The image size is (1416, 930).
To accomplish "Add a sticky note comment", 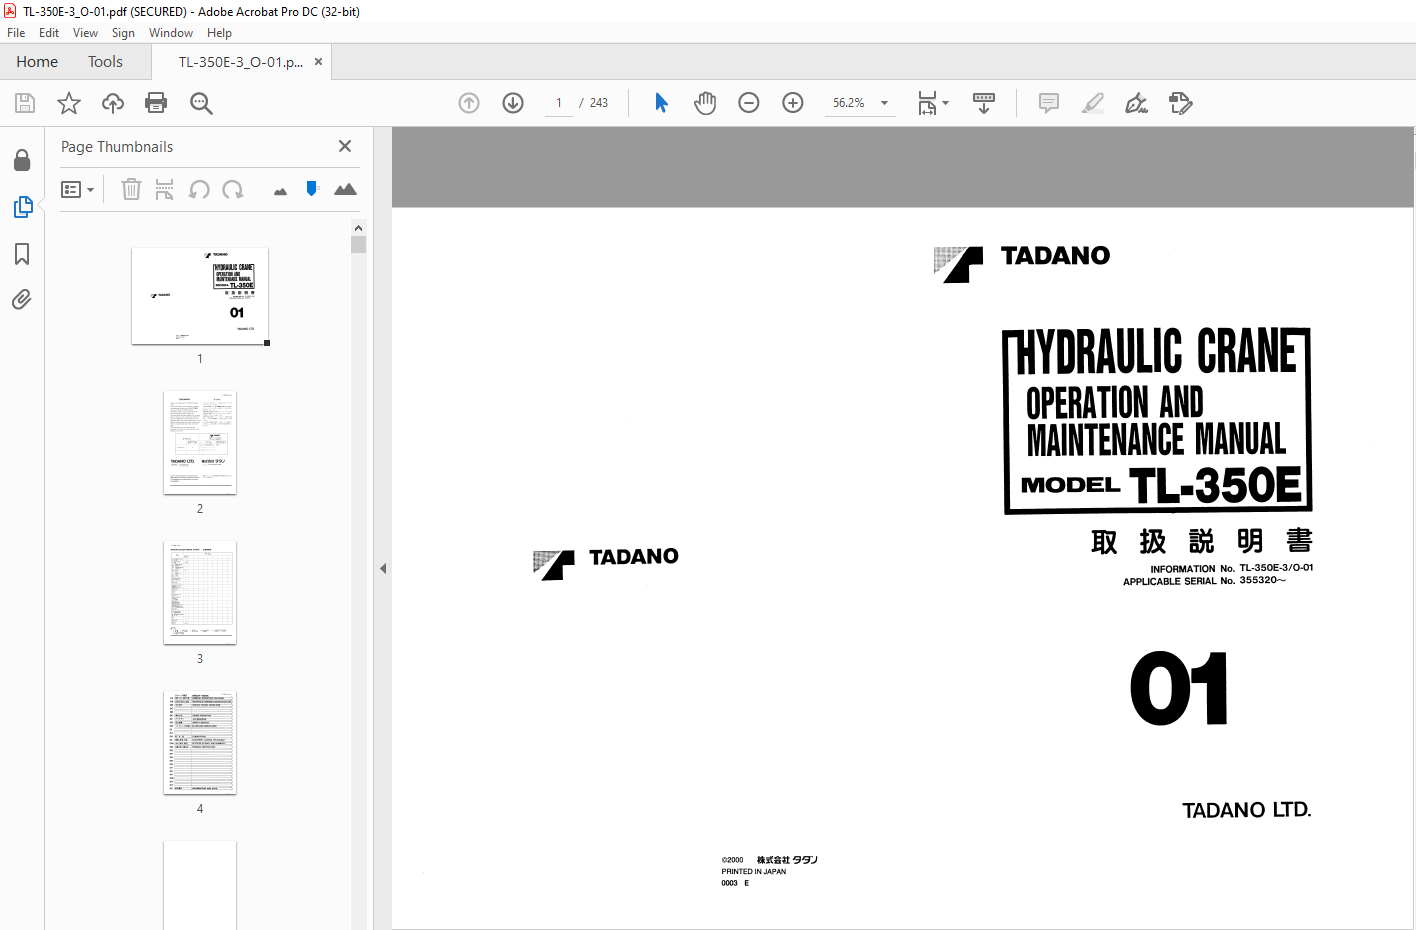I will (1049, 103).
